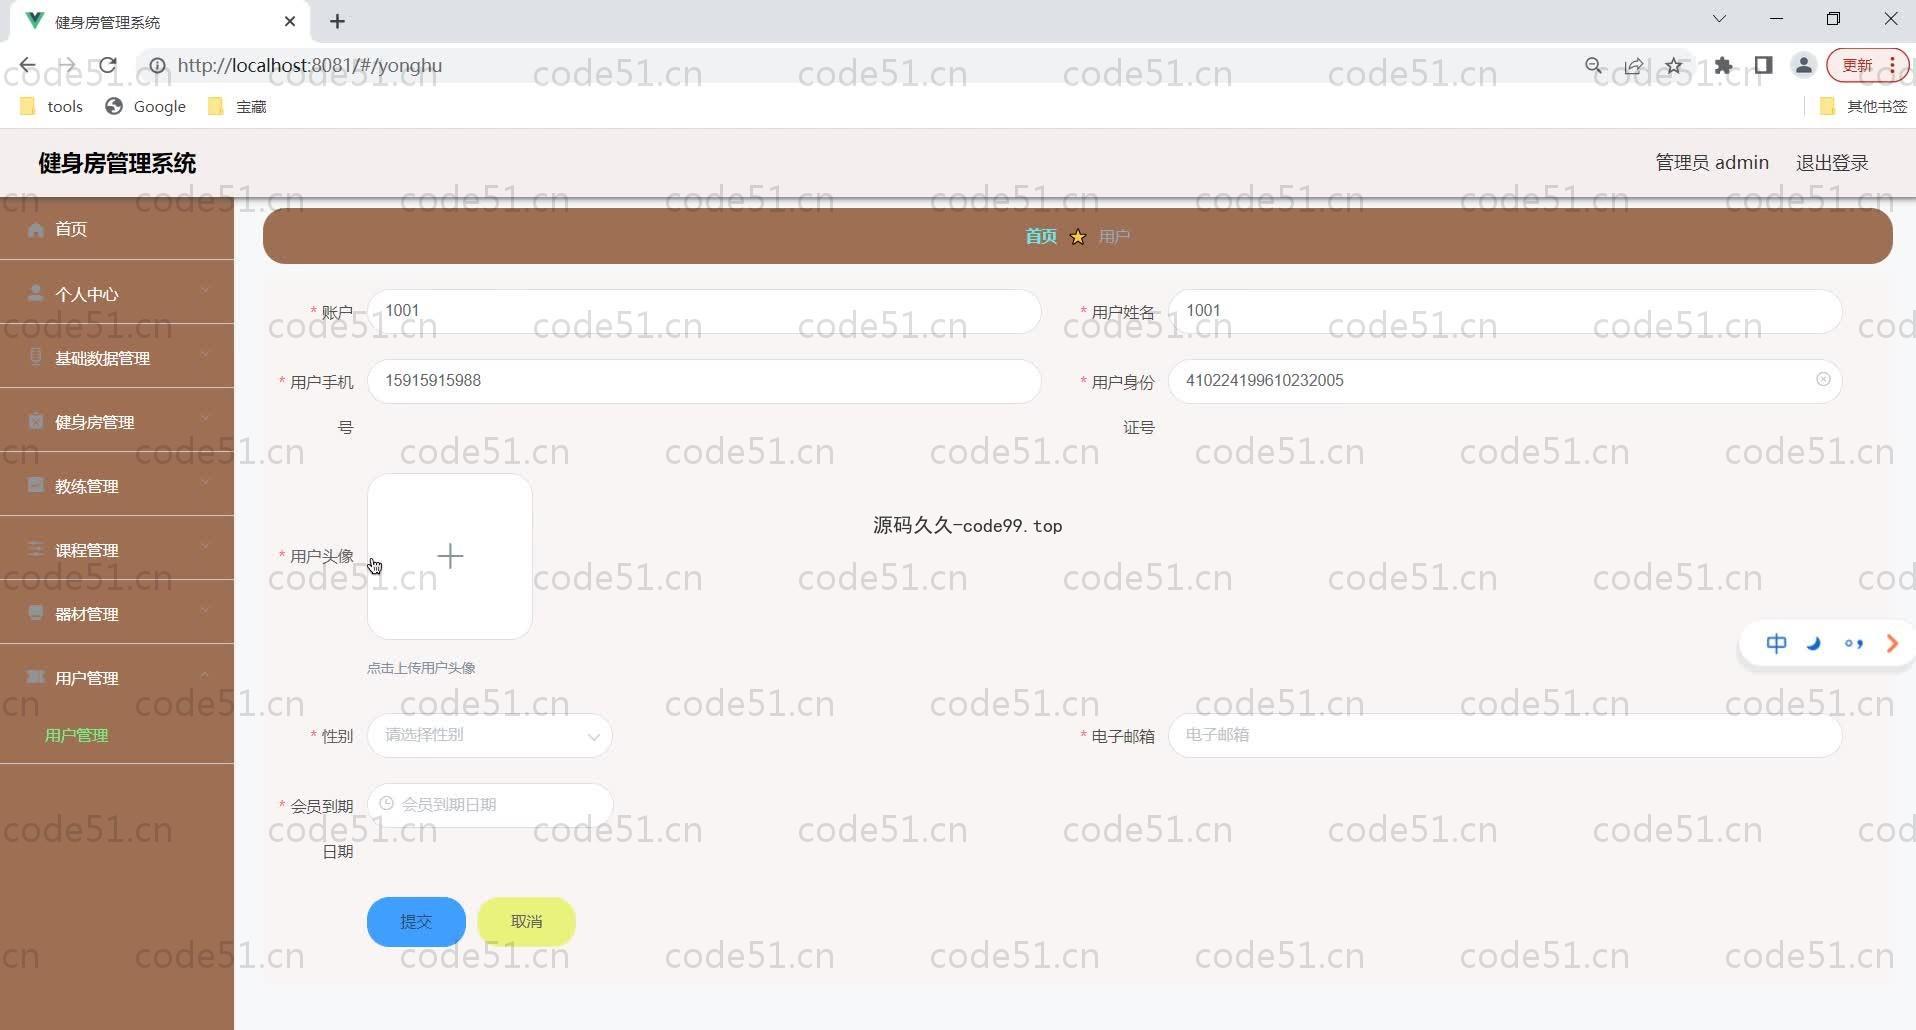
Task: Open a new browser tab
Action: click(x=337, y=21)
